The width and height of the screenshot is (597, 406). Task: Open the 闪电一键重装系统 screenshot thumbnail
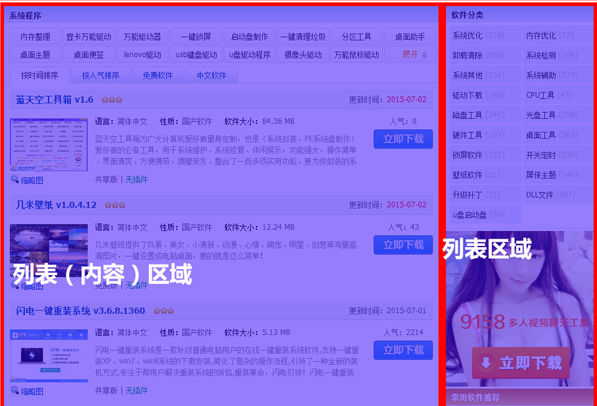[x=49, y=356]
